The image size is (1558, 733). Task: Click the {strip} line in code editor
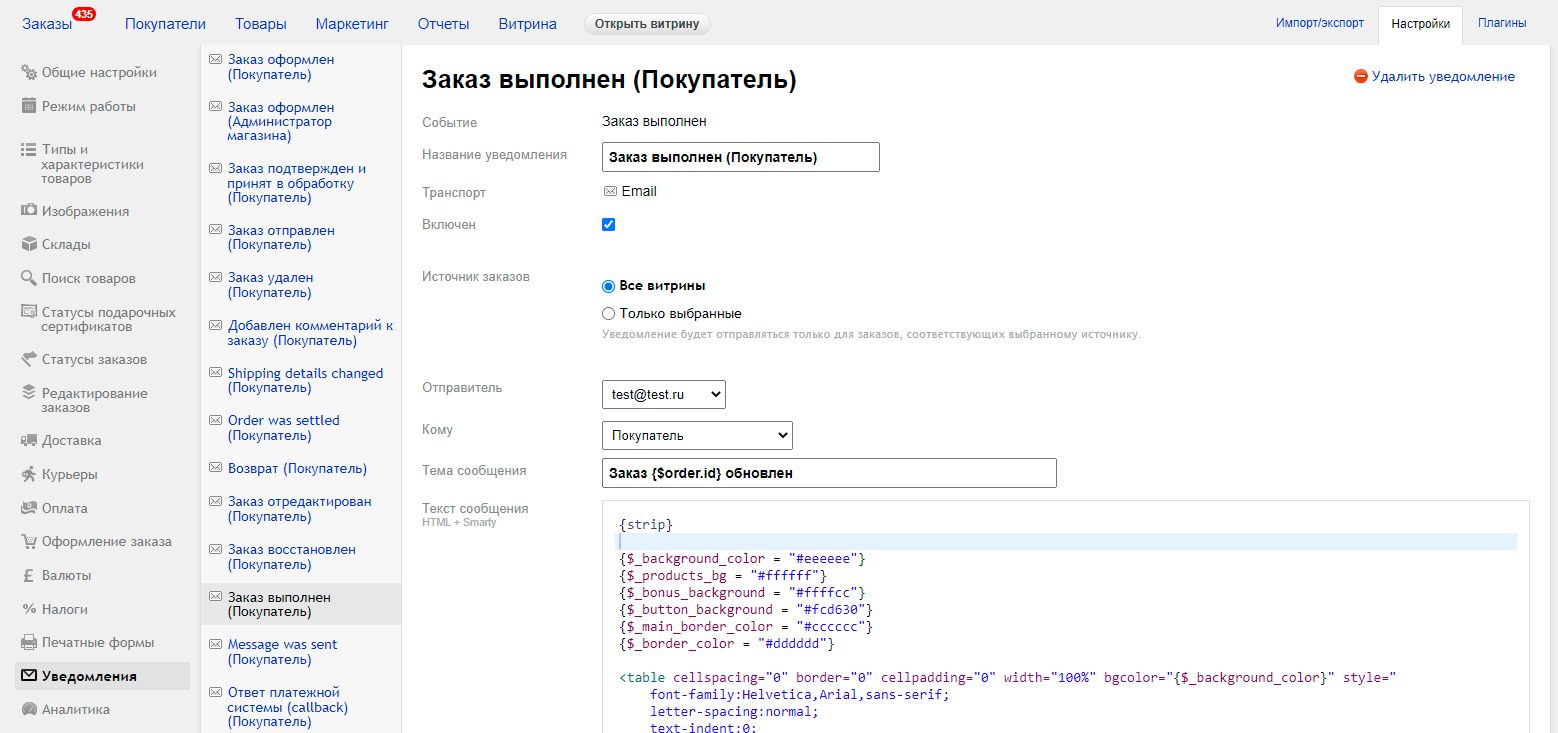(x=646, y=524)
